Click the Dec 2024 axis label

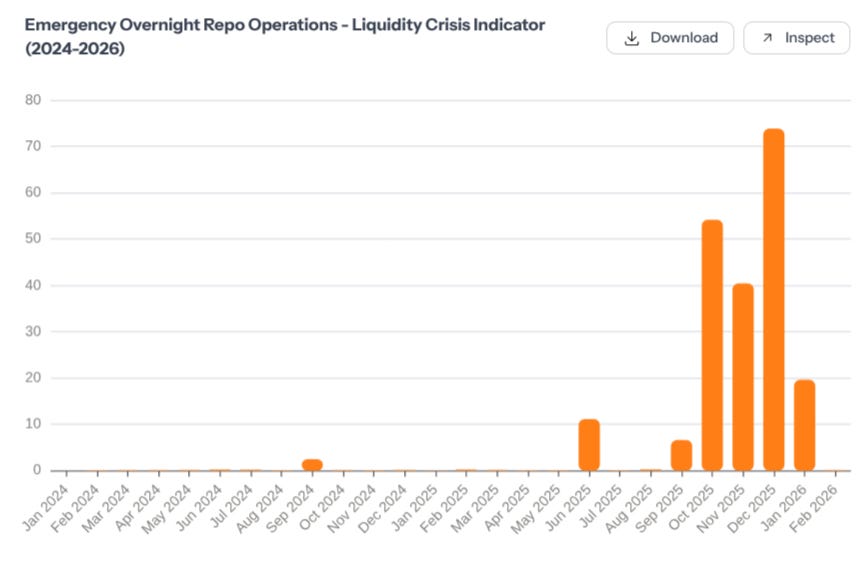(x=384, y=508)
